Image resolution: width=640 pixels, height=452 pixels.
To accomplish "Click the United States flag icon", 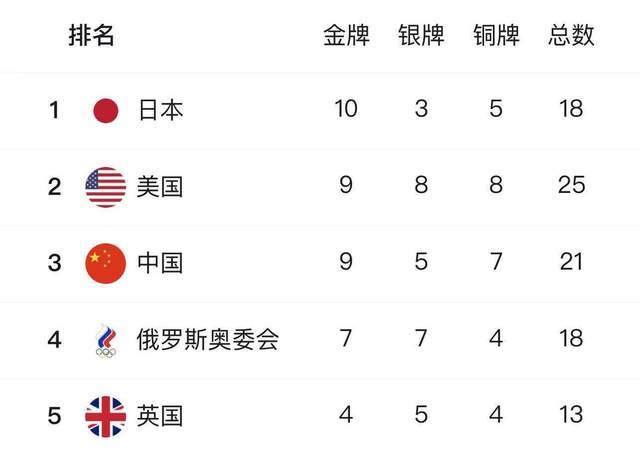I will (x=106, y=187).
